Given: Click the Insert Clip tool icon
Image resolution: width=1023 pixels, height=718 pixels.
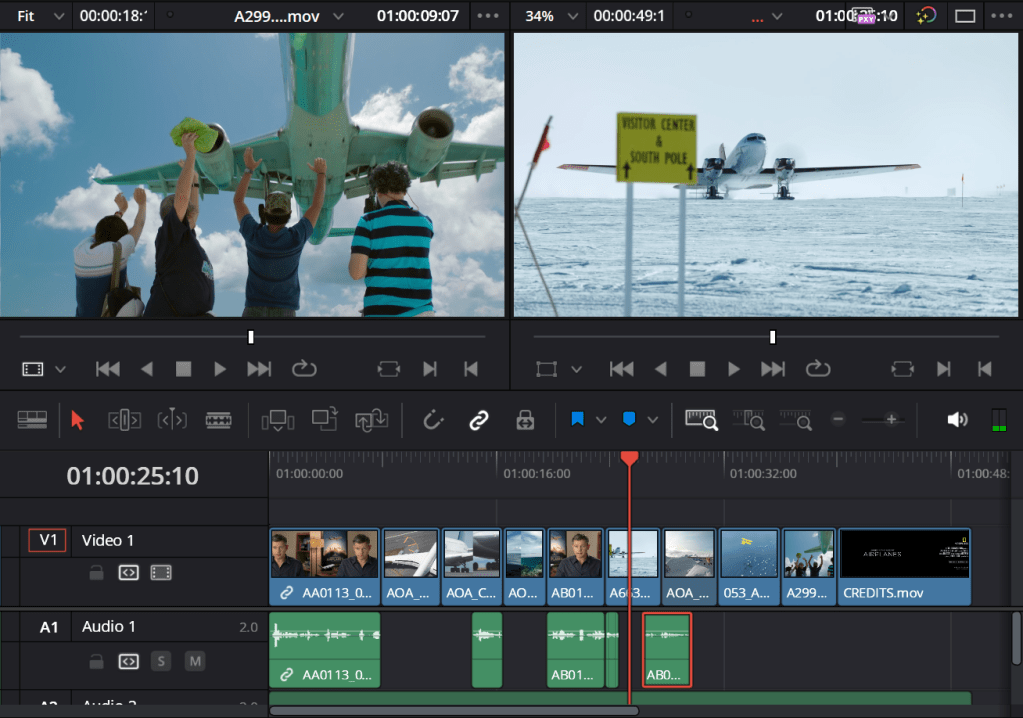Looking at the screenshot, I should 277,420.
